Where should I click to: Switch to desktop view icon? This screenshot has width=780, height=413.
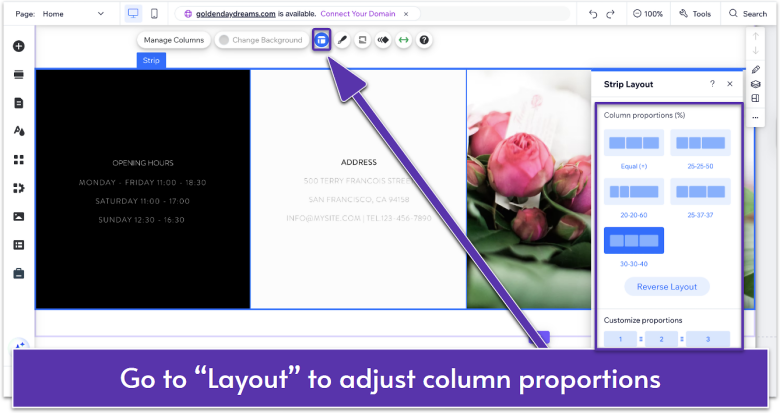coord(133,13)
